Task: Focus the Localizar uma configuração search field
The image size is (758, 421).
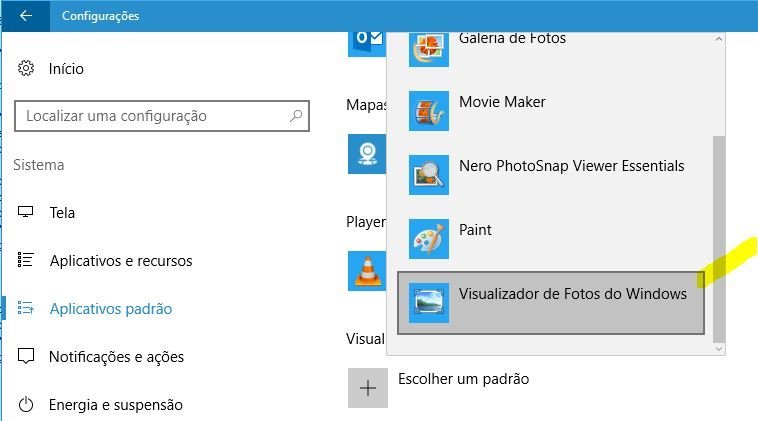Action: (x=162, y=116)
